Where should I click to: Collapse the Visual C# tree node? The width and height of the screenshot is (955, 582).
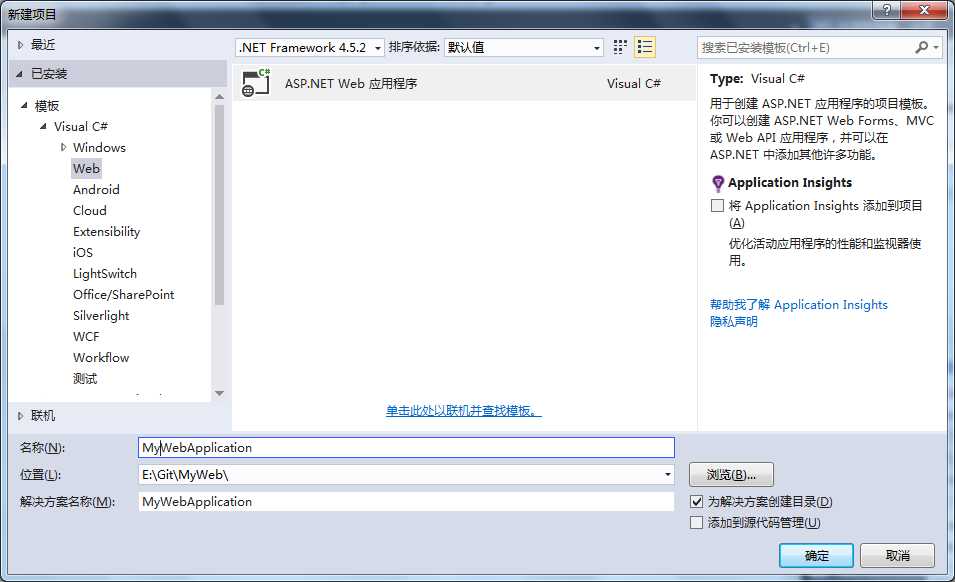[x=43, y=126]
